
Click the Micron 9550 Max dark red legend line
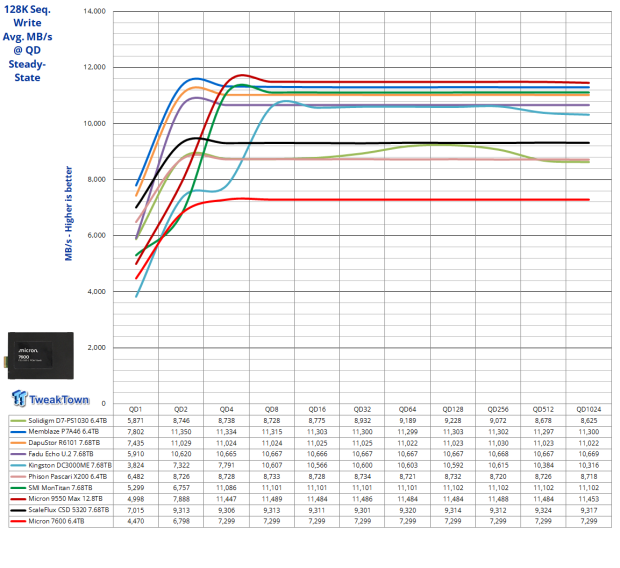(18, 499)
